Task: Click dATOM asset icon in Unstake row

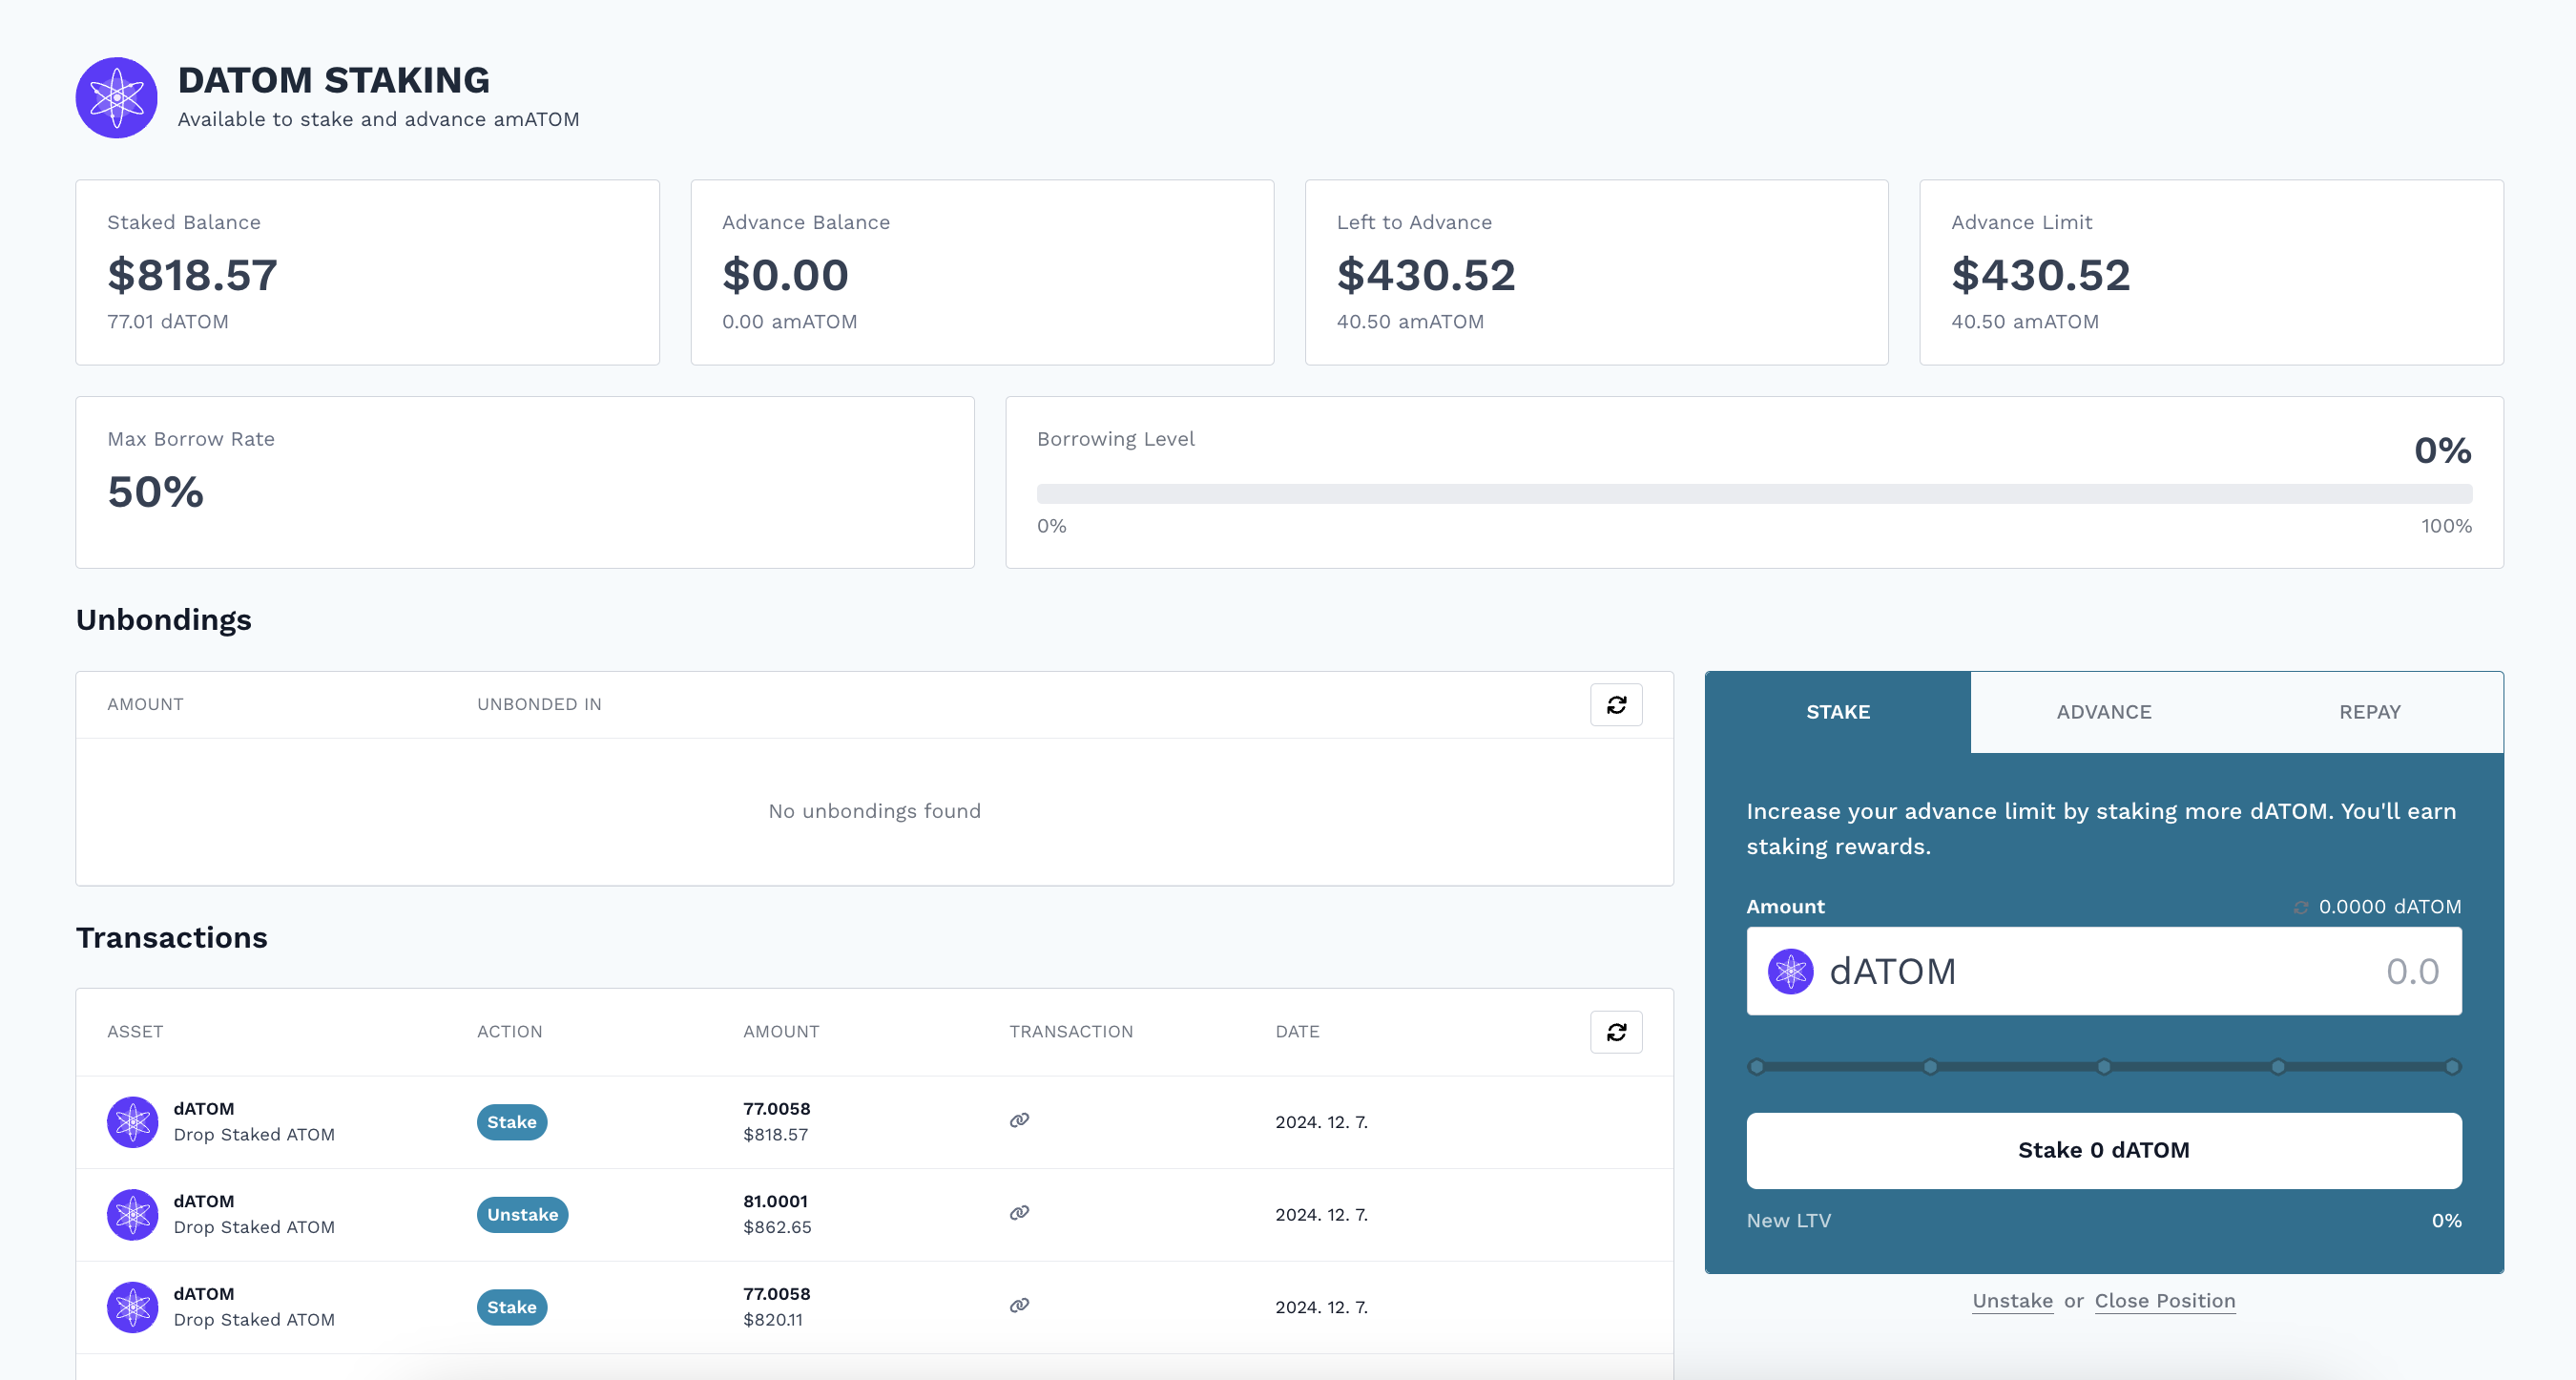Action: (x=132, y=1214)
